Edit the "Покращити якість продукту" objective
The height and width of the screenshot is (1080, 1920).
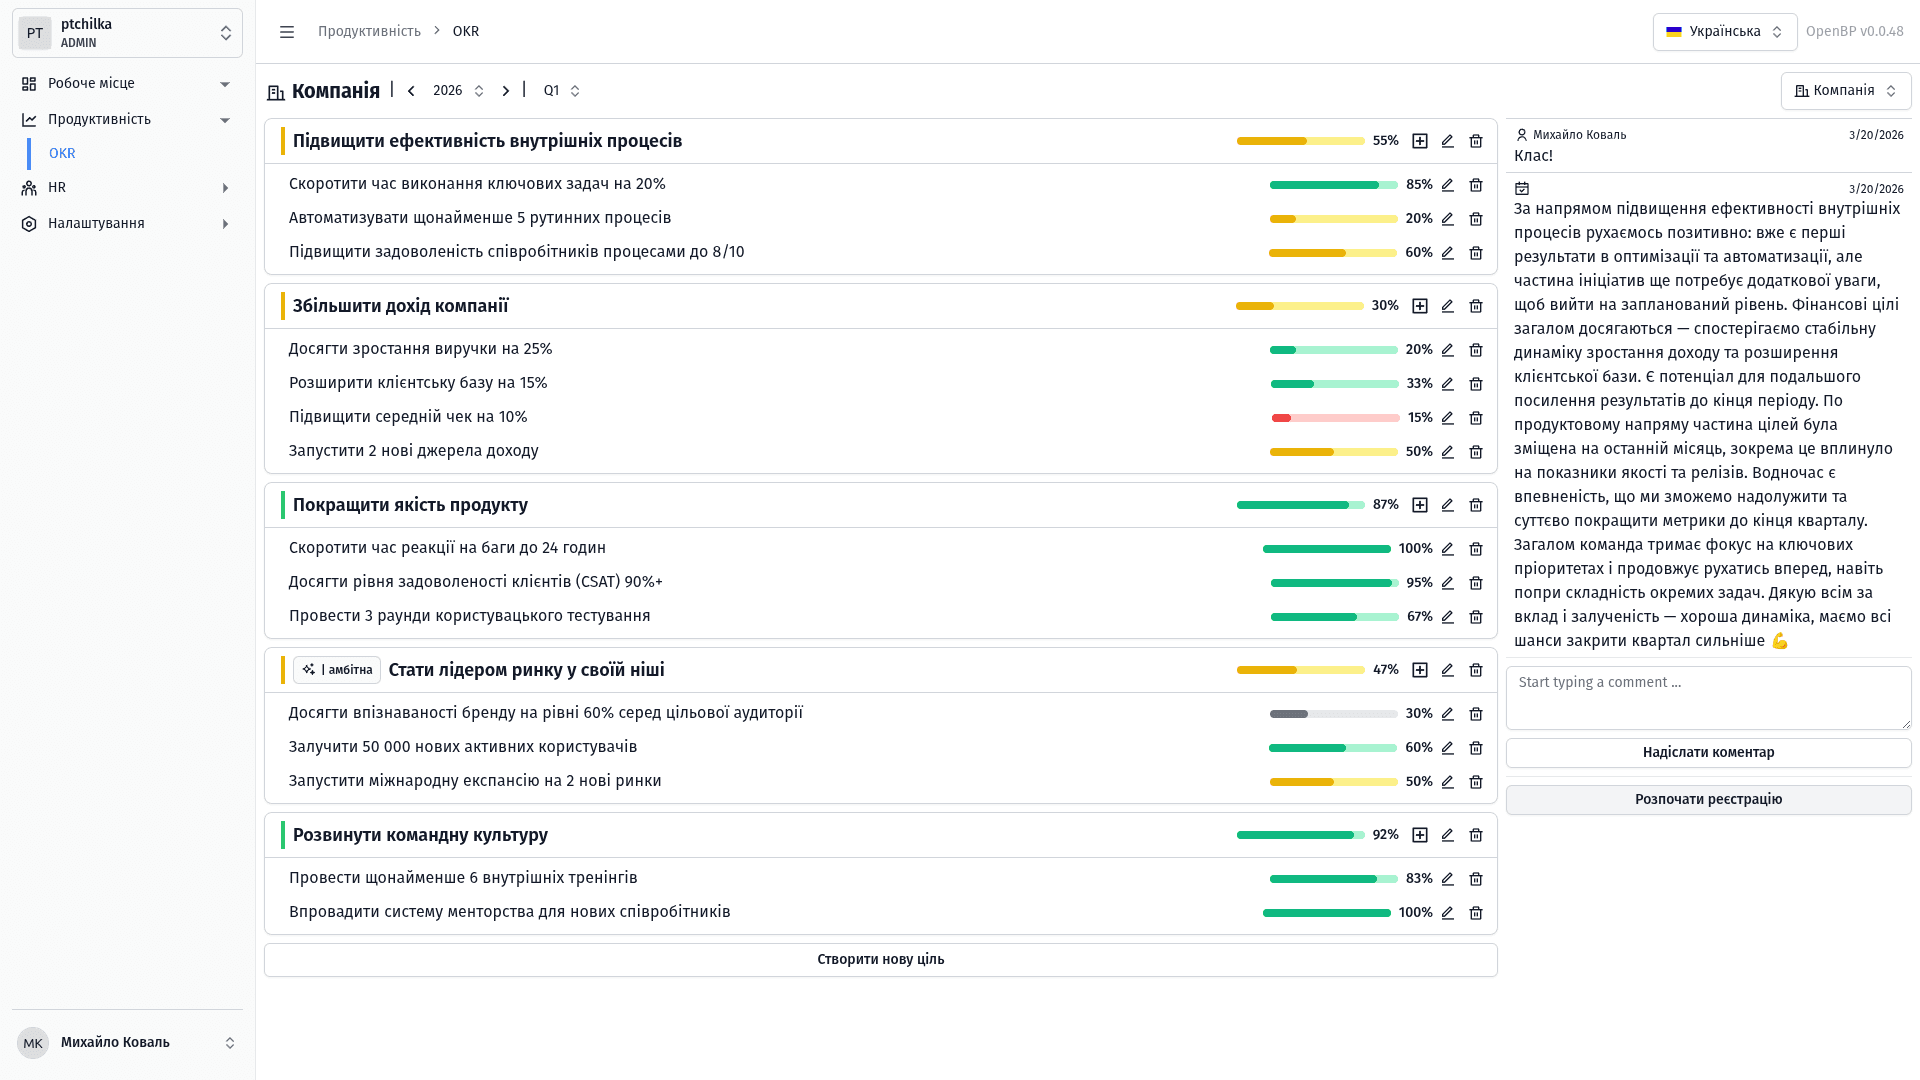[1447, 505]
